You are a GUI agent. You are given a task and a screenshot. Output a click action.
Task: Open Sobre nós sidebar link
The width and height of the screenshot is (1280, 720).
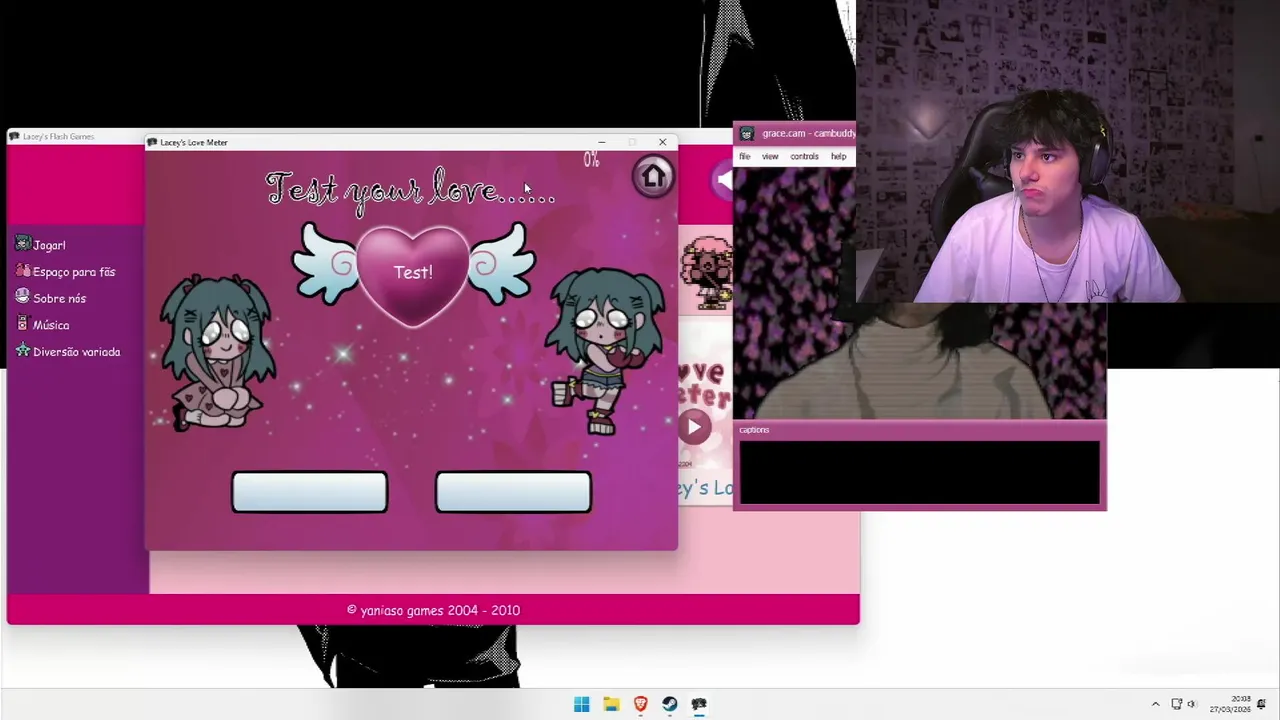pos(59,298)
